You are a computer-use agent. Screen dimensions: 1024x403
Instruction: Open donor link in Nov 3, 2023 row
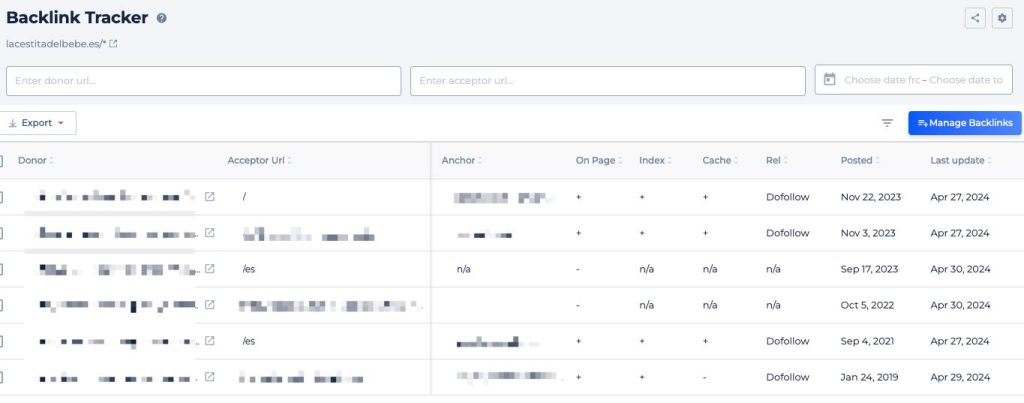coord(209,233)
